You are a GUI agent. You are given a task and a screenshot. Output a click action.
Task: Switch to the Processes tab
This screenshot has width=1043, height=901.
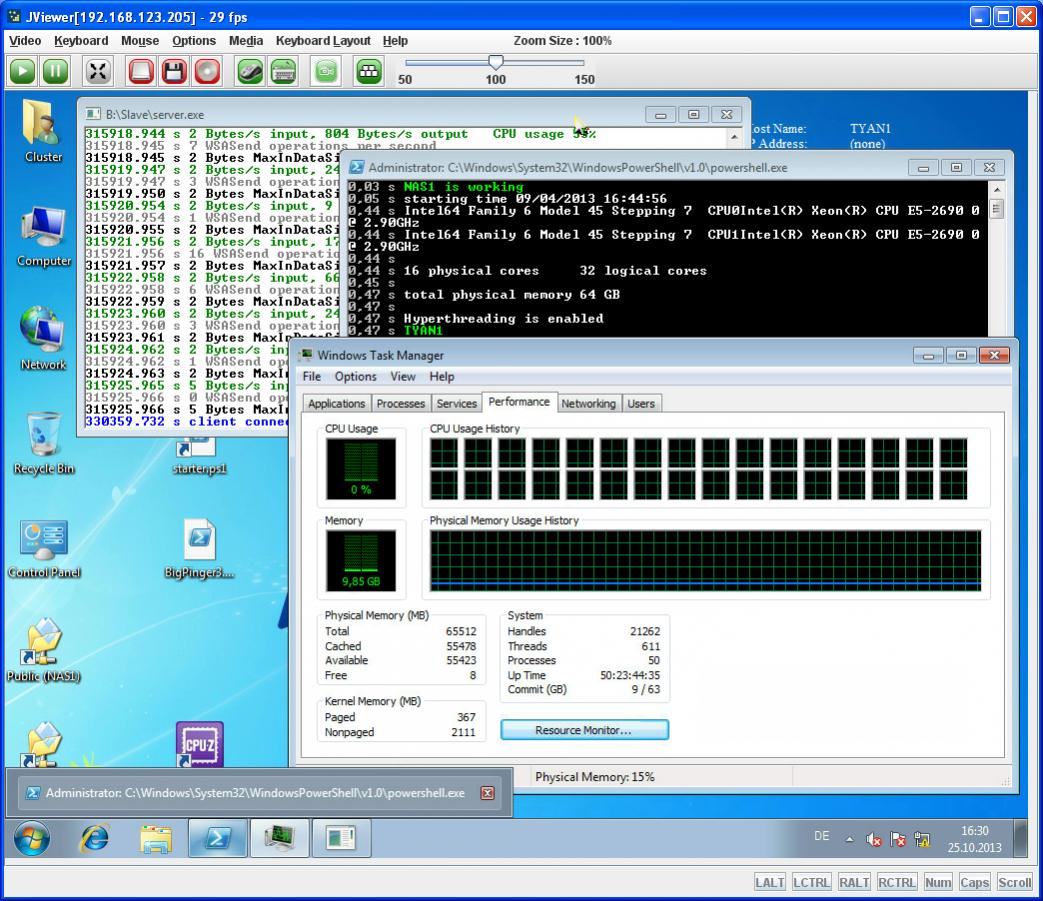point(400,404)
